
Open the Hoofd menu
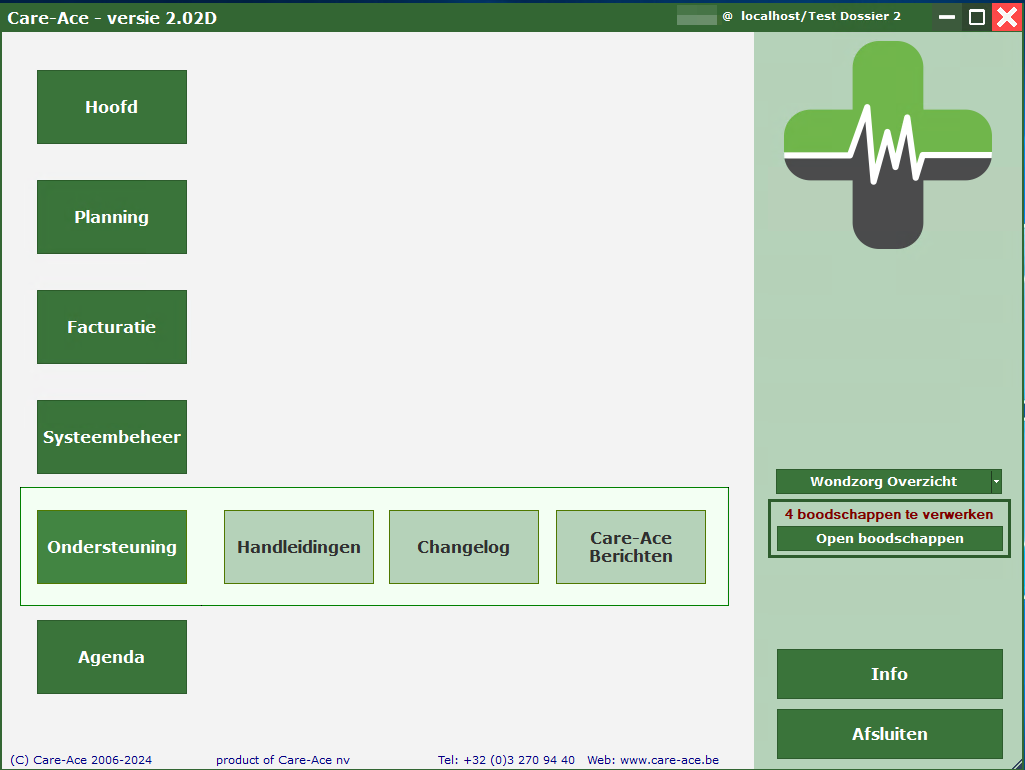(x=112, y=107)
